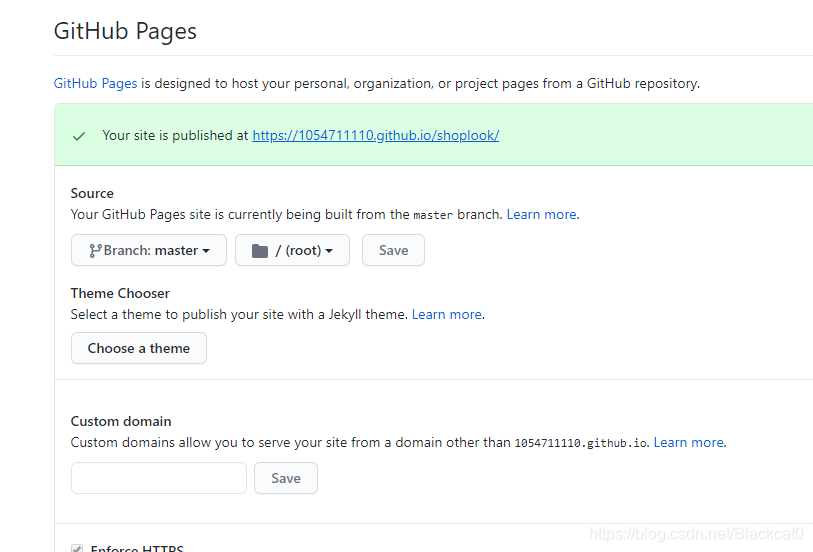This screenshot has width=813, height=552.
Task: Toggle the Enforce HTTPS checkbox
Action: click(x=77, y=548)
